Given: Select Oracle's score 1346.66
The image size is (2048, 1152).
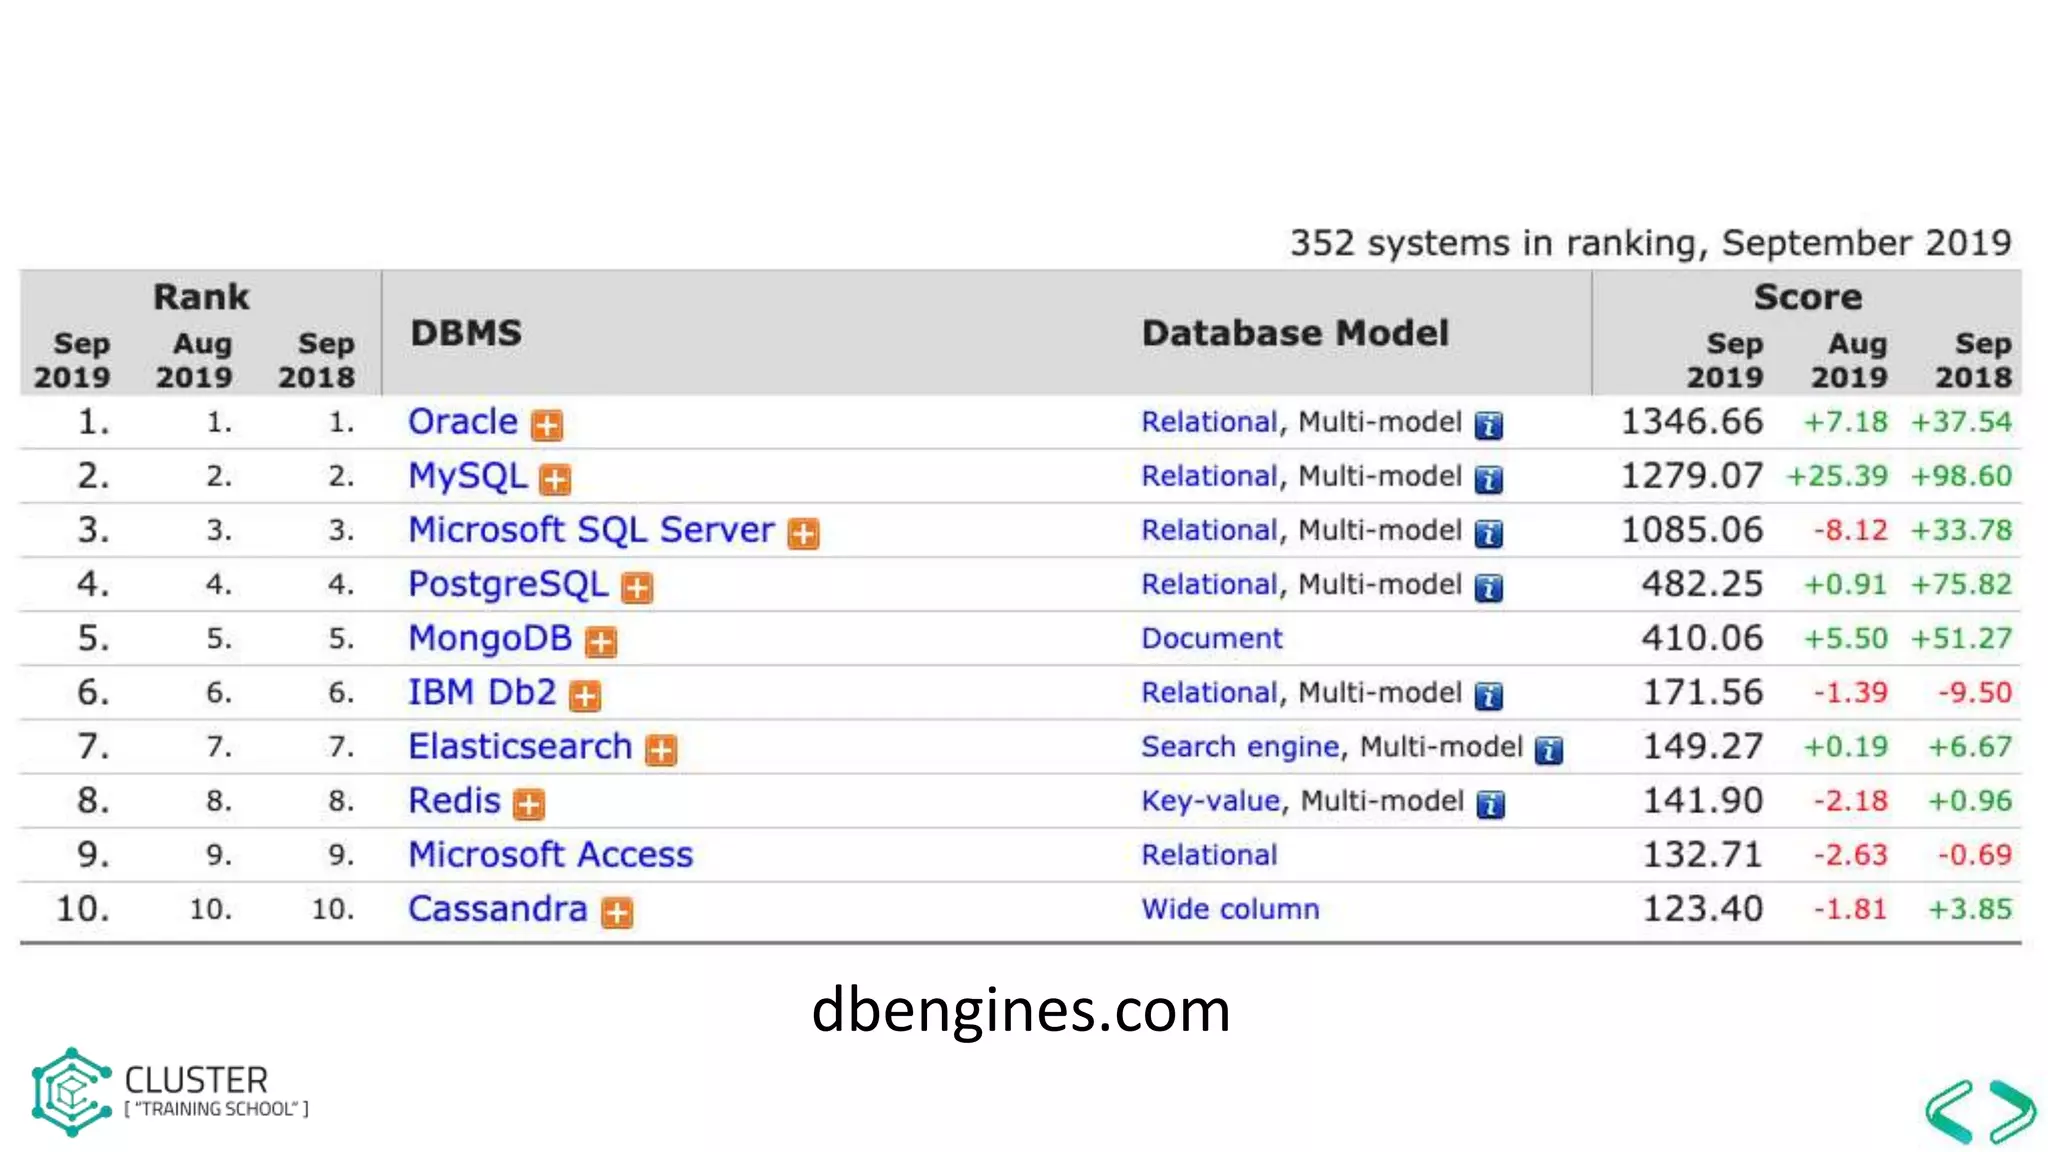Looking at the screenshot, I should click(x=1692, y=422).
